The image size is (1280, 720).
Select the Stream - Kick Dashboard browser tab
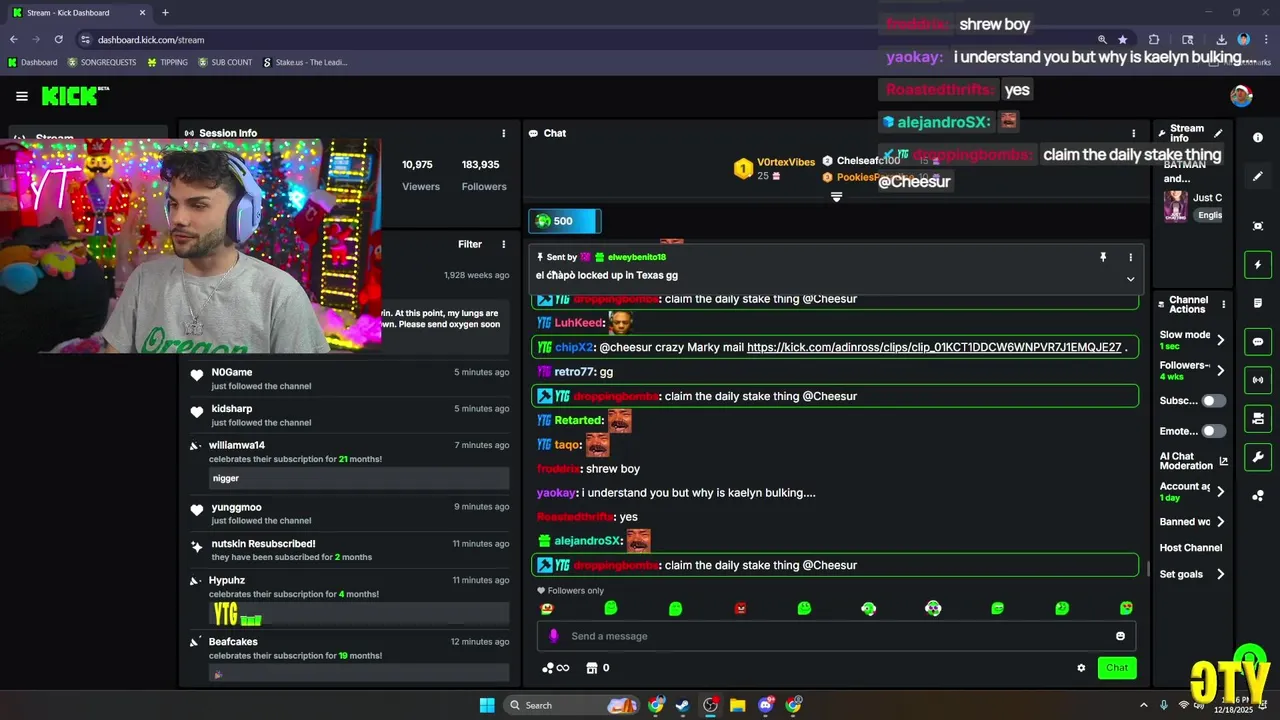click(x=78, y=13)
